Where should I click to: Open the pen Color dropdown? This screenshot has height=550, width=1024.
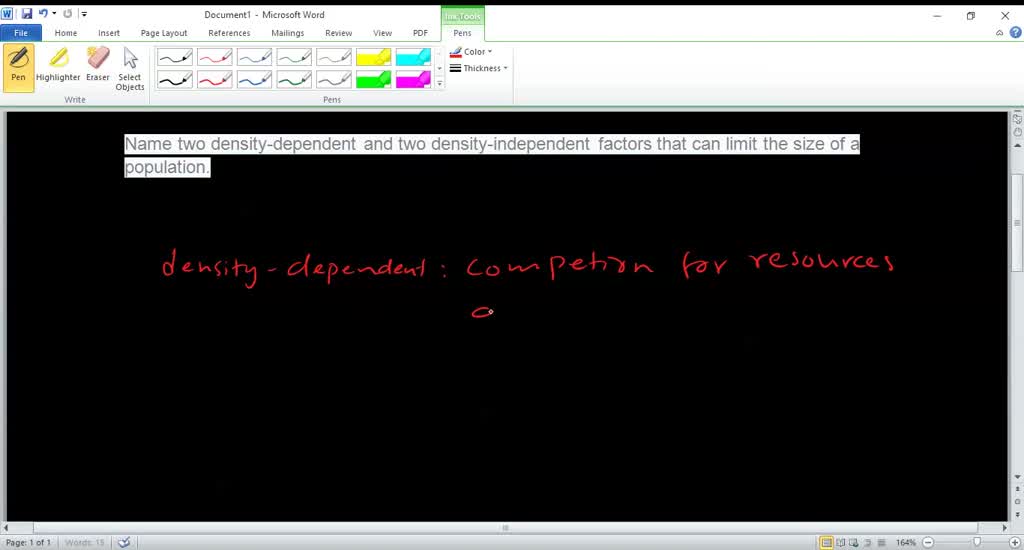pos(471,52)
